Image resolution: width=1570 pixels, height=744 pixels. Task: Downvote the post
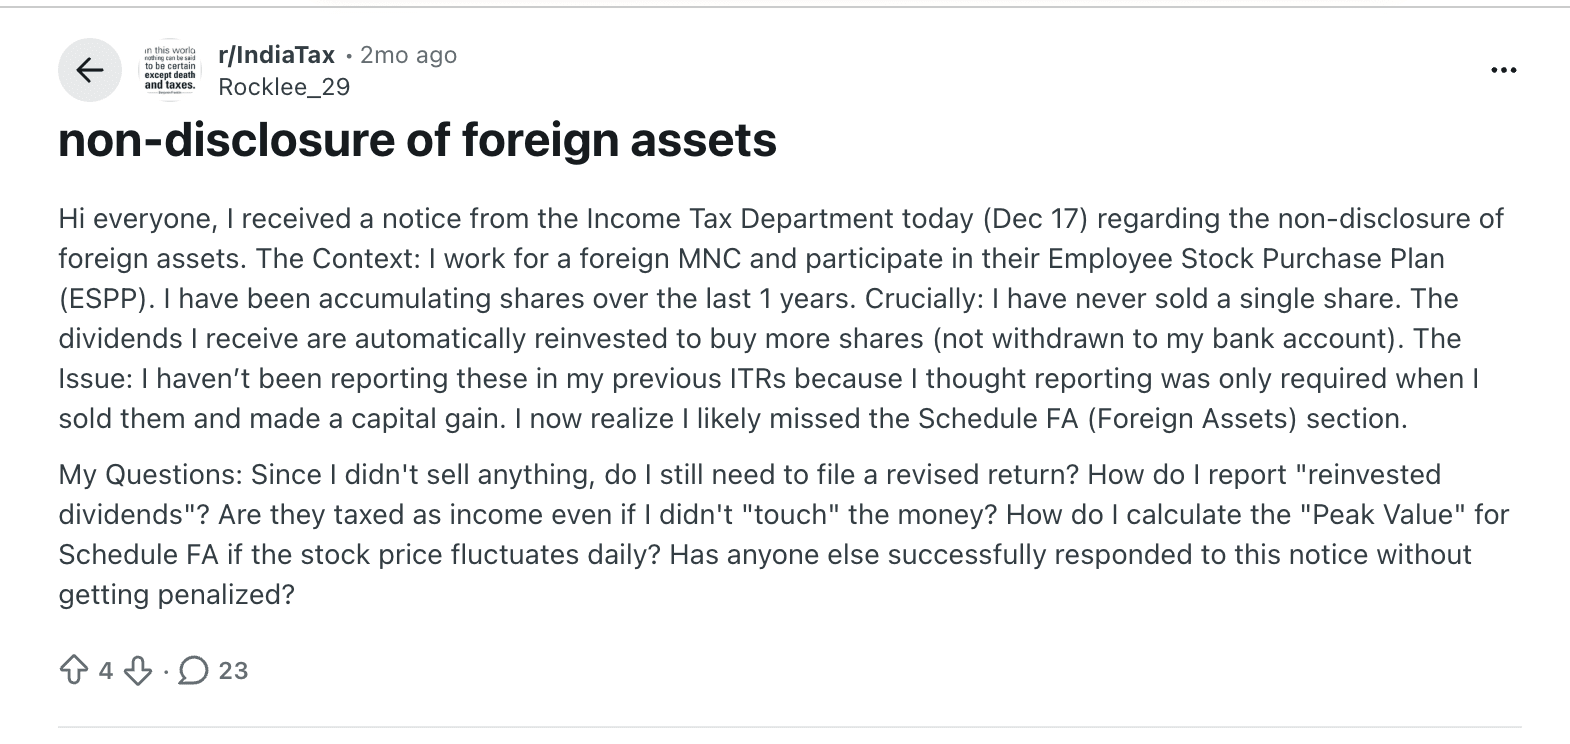point(137,670)
